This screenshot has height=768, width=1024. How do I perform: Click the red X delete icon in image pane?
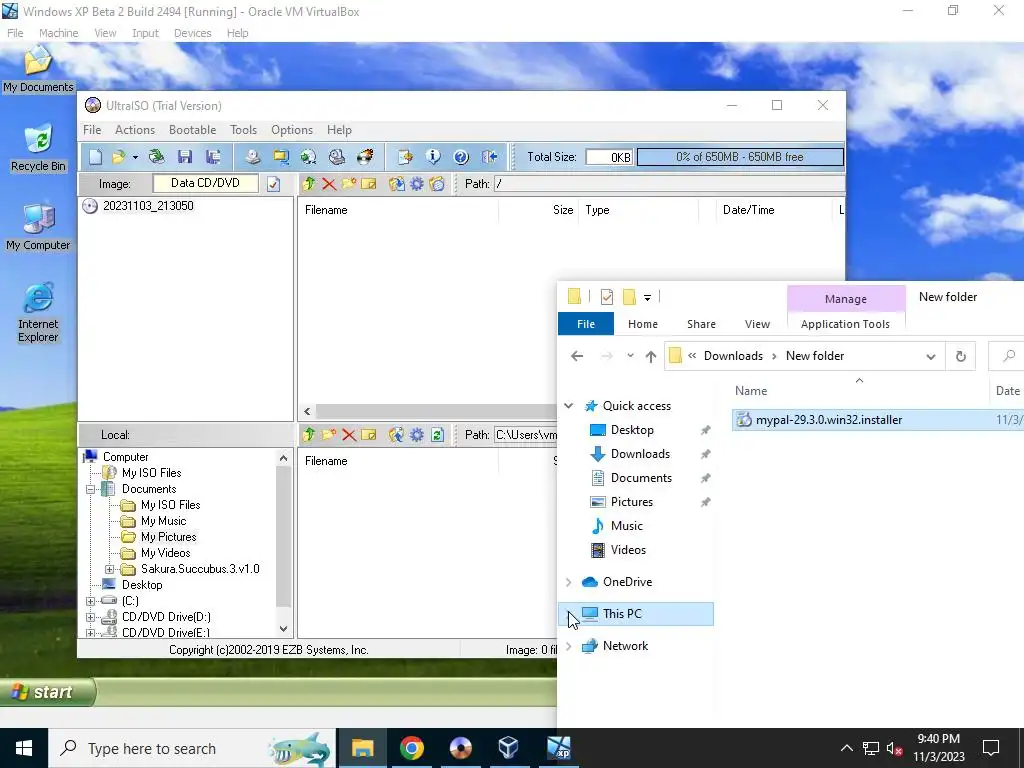point(329,184)
